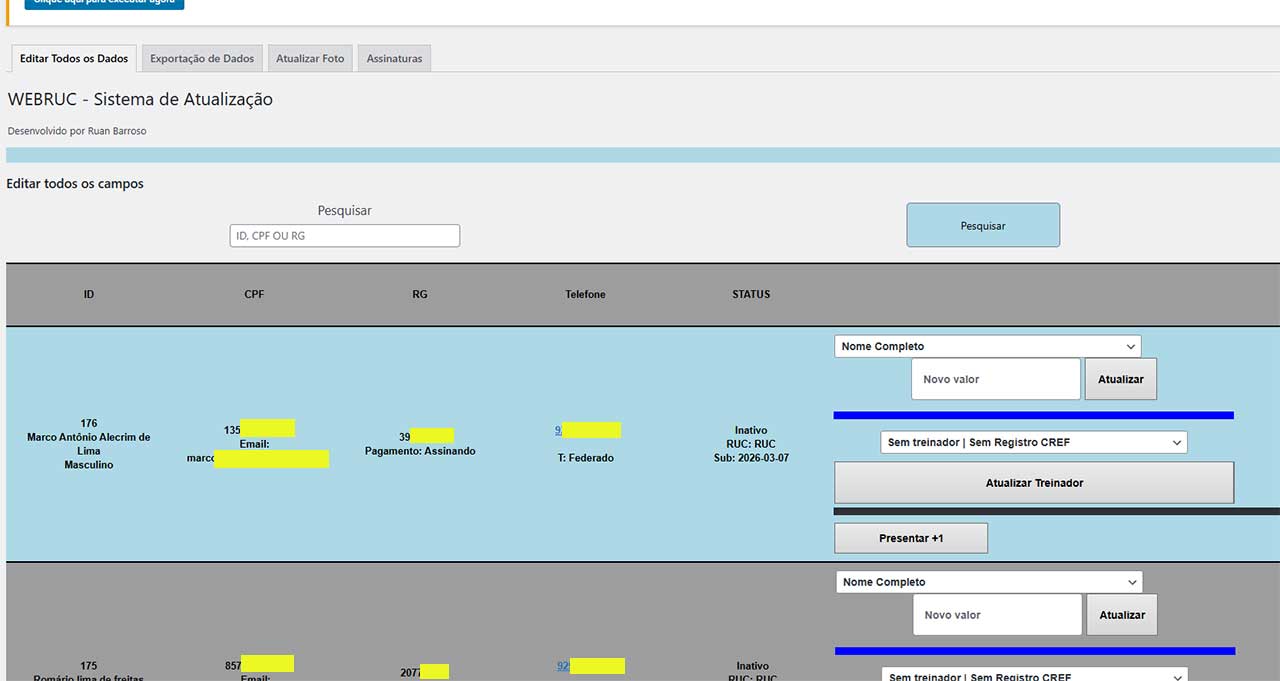The width and height of the screenshot is (1280, 681).
Task: Expand Nome Completo dropdown for ID 176
Action: click(x=987, y=346)
